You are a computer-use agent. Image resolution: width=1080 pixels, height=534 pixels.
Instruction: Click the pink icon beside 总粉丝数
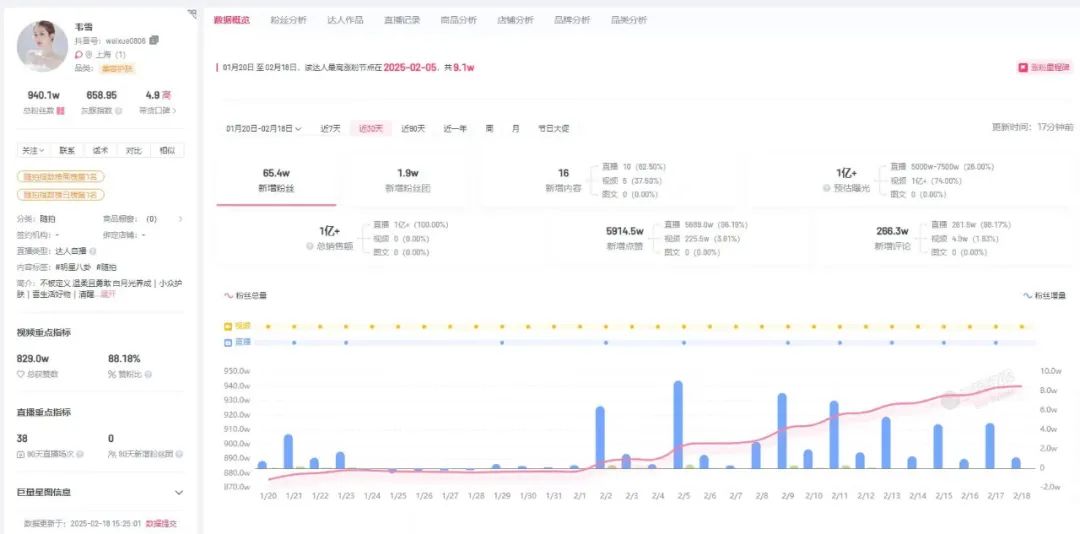click(61, 110)
